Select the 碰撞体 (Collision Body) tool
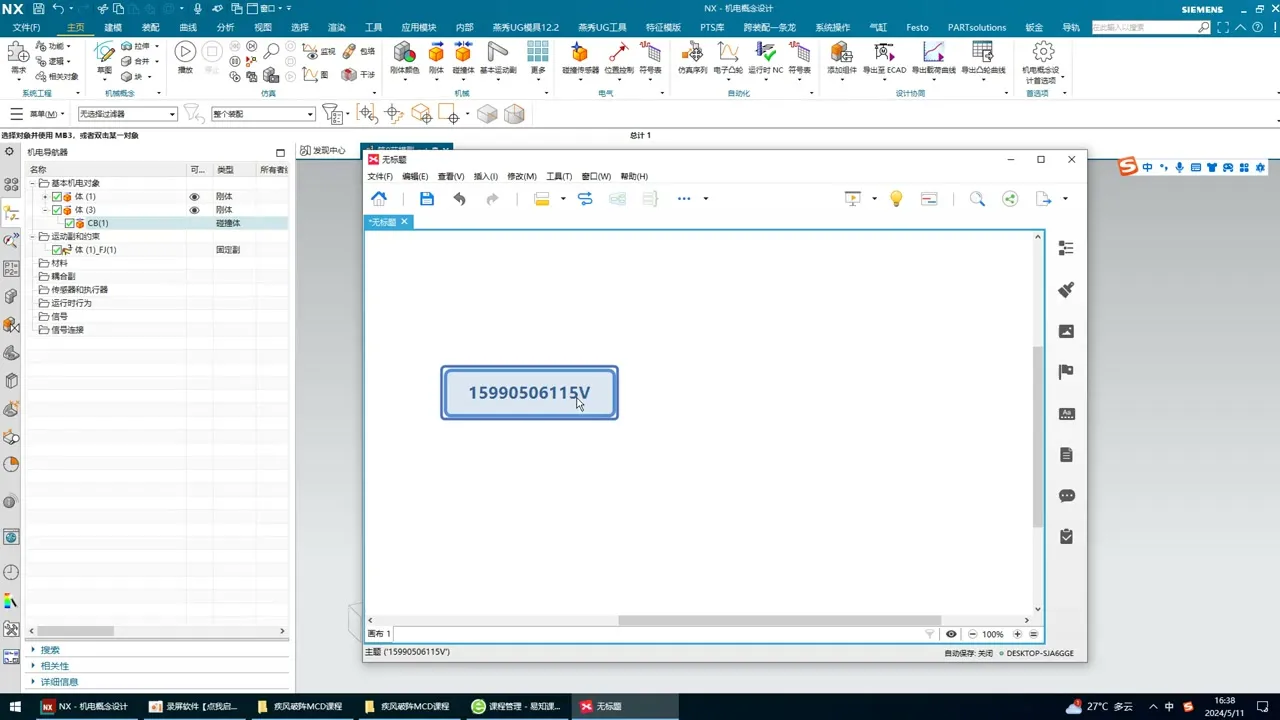This screenshot has height=720, width=1280. 463,56
